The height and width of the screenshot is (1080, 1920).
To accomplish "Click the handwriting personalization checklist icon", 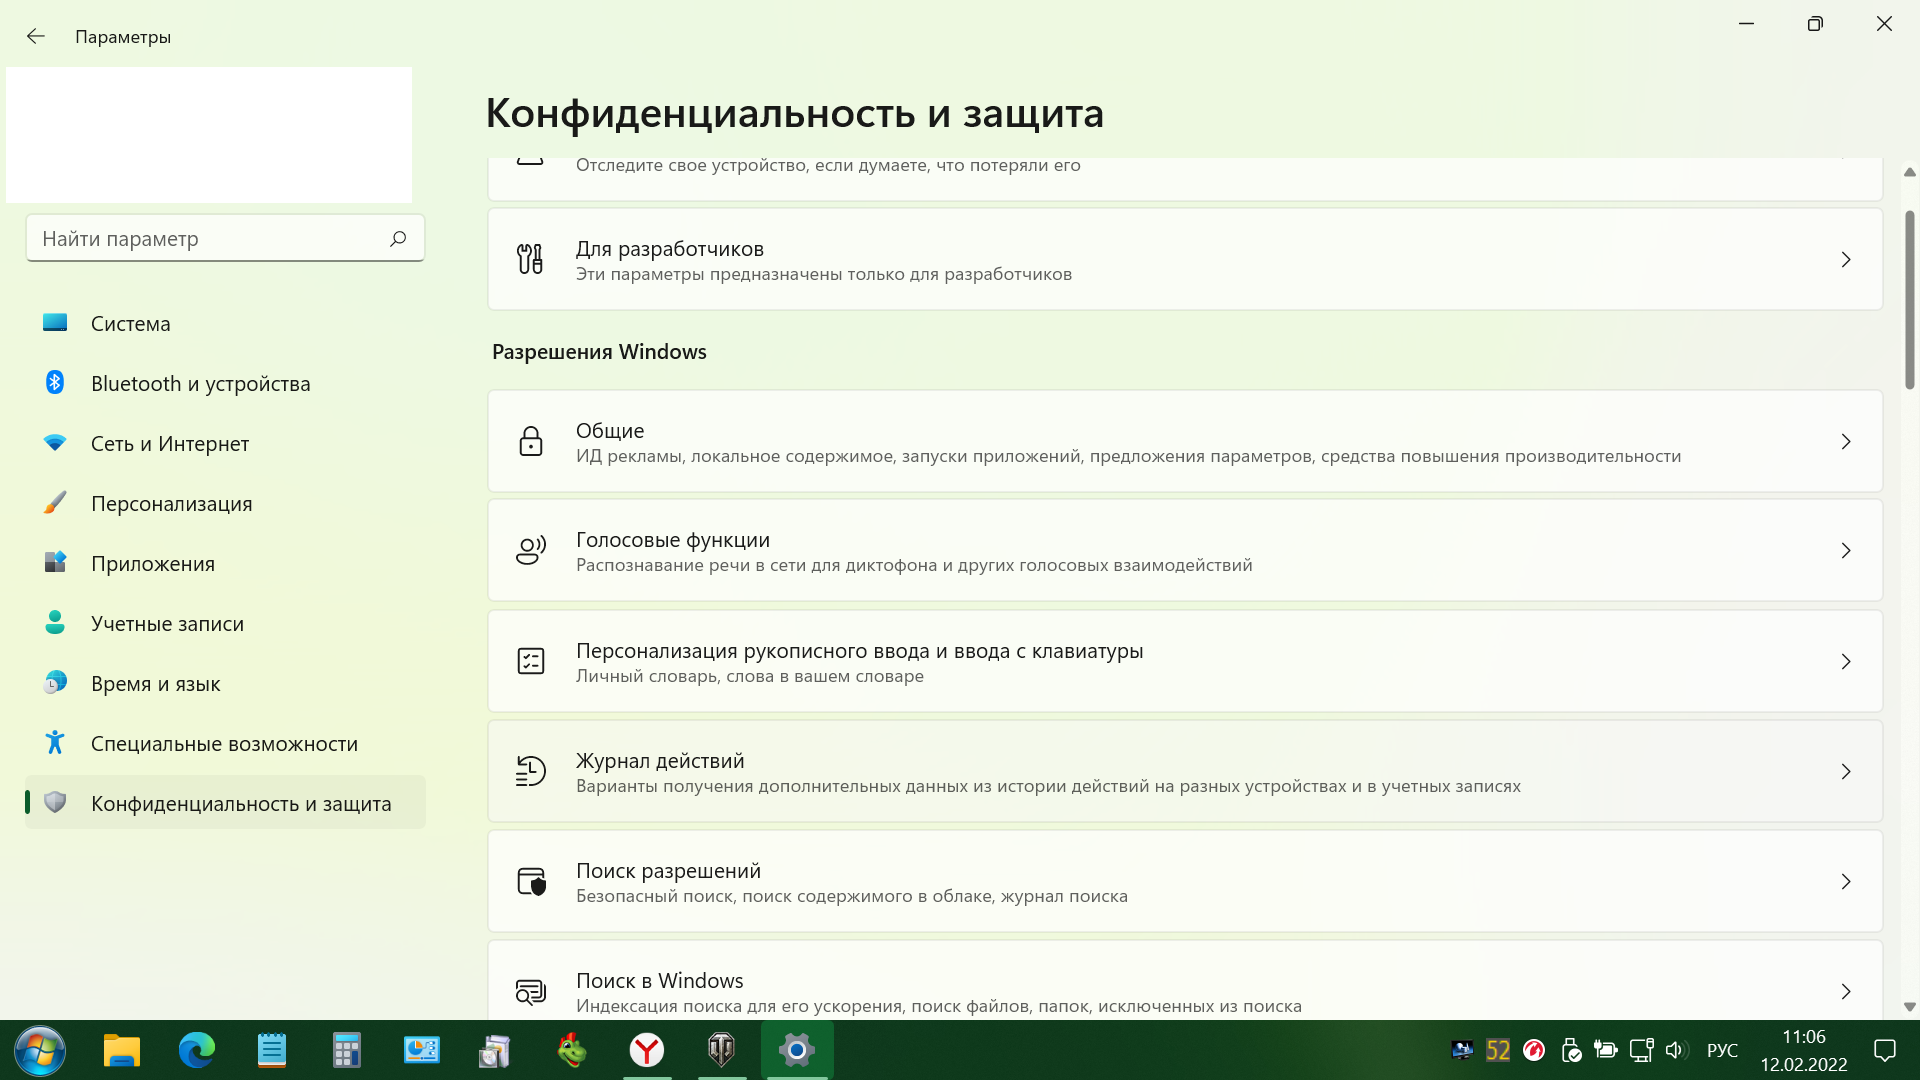I will [530, 661].
